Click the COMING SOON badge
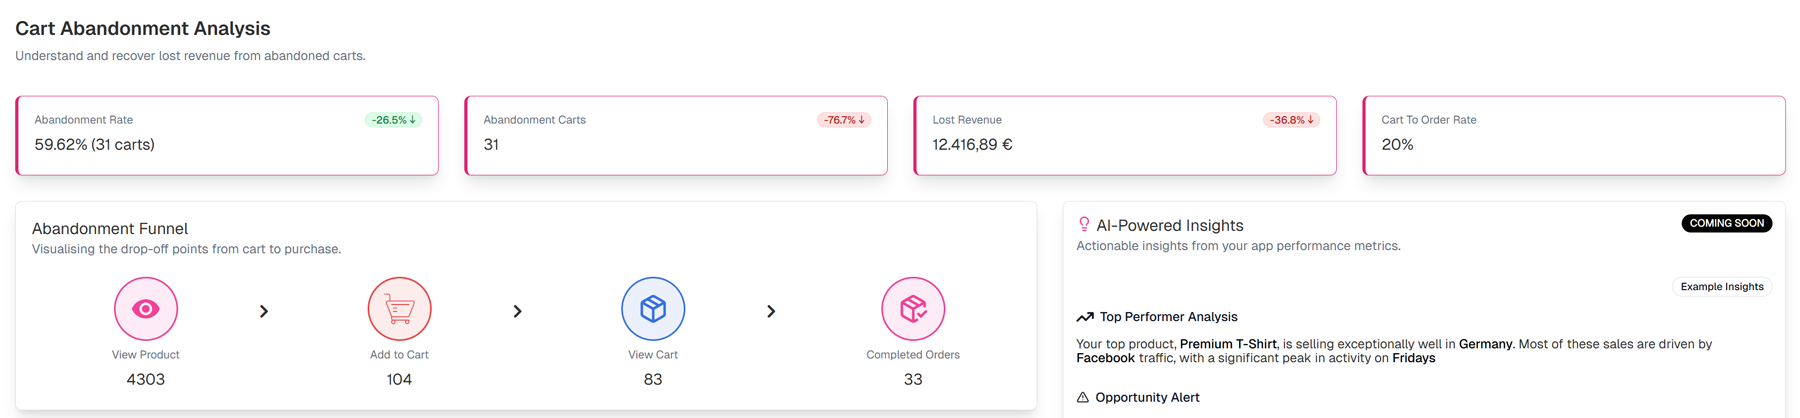 click(x=1726, y=223)
